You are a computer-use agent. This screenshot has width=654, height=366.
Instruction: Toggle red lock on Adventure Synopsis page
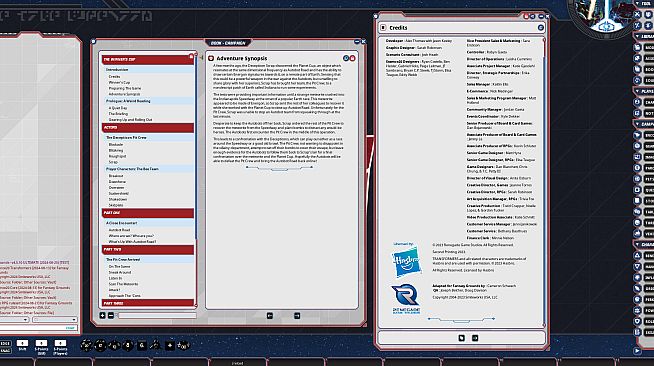(352, 58)
